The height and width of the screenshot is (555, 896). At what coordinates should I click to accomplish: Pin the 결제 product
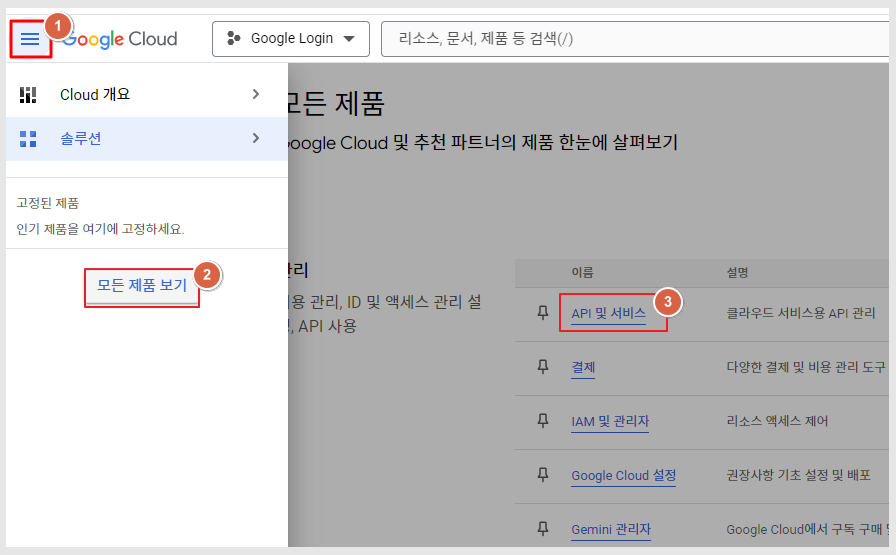coord(543,366)
